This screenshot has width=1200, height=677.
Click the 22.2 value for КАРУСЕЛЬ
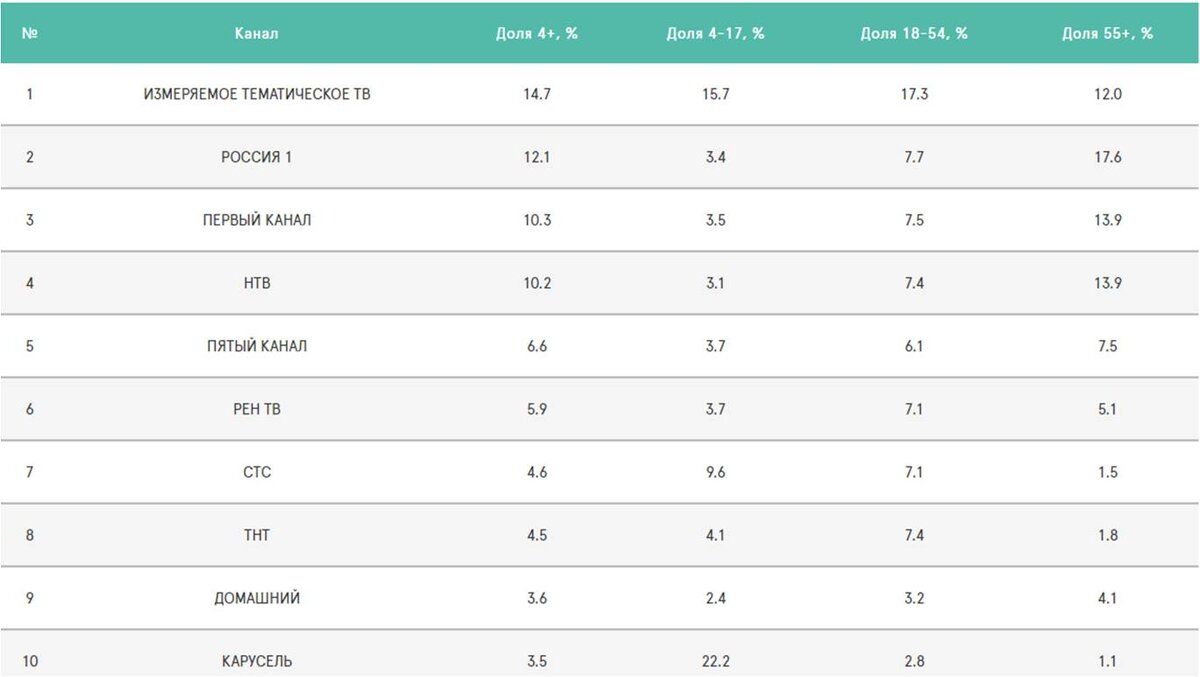point(715,661)
